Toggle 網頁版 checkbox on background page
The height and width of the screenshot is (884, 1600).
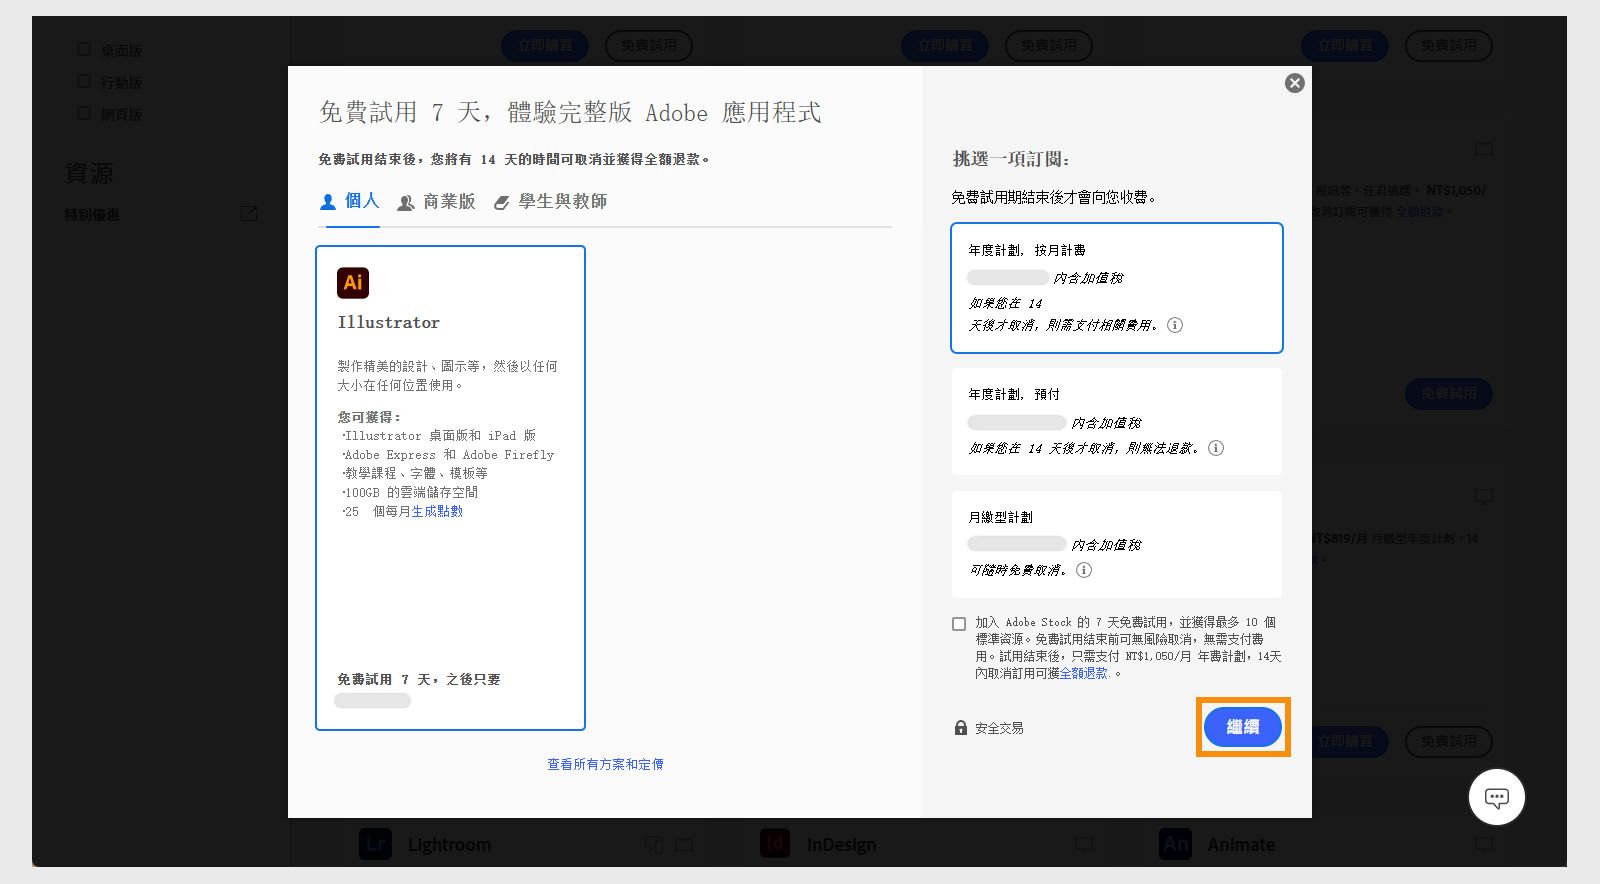click(84, 113)
